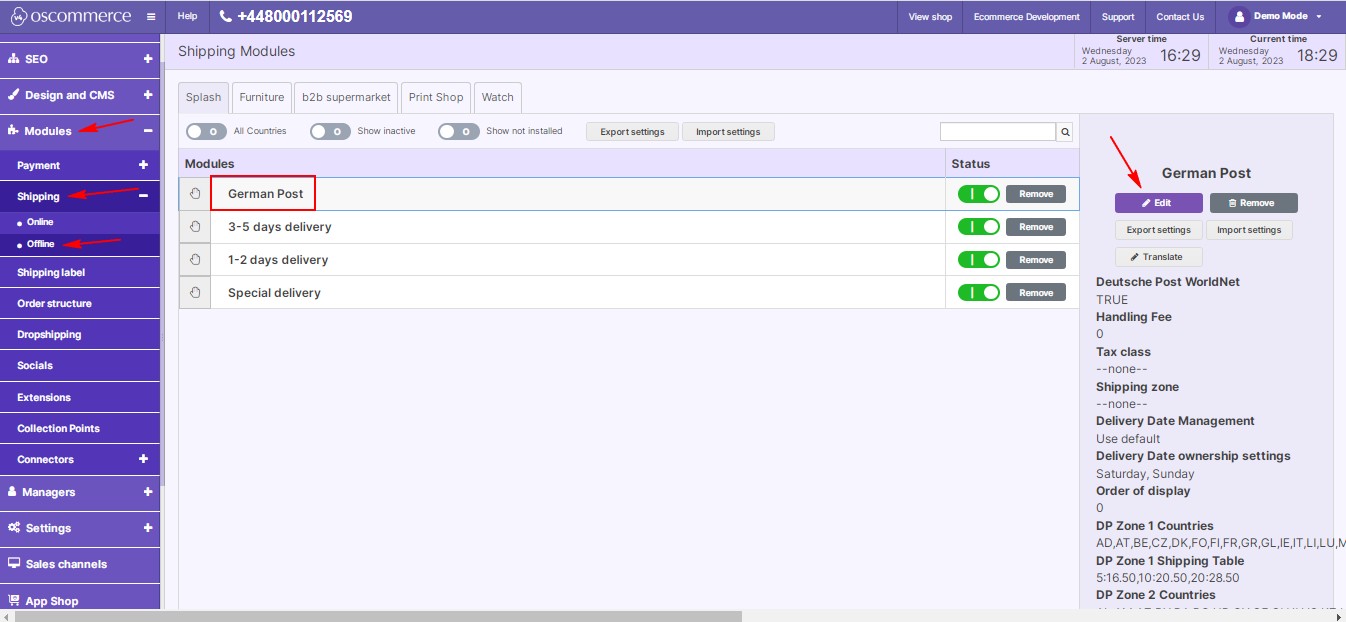Expand the Settings sidebar section
This screenshot has width=1346, height=622.
(147, 528)
